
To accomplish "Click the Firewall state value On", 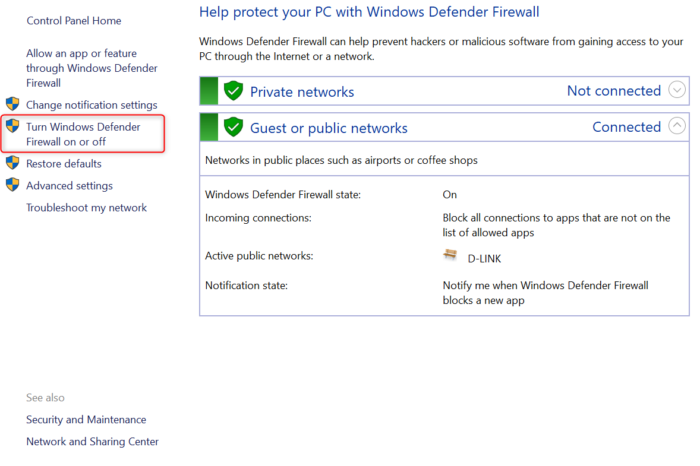I will tap(450, 195).
